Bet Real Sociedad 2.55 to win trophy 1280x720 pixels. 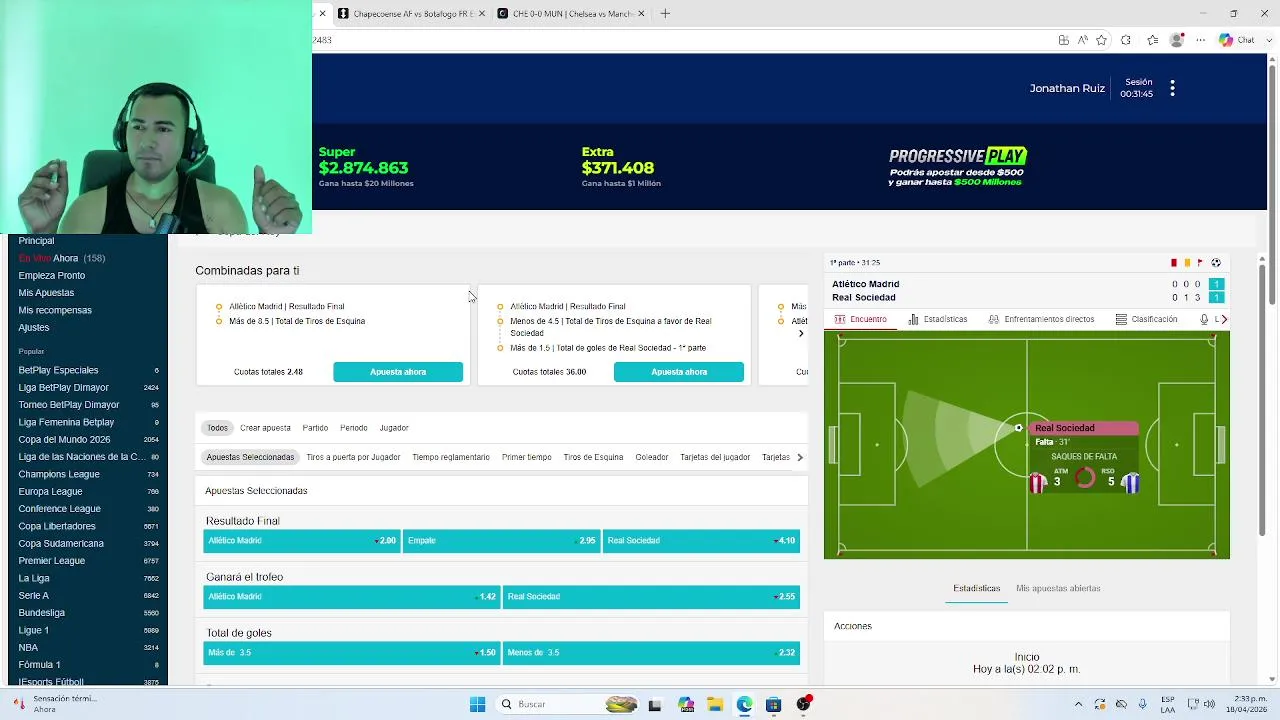coord(651,597)
